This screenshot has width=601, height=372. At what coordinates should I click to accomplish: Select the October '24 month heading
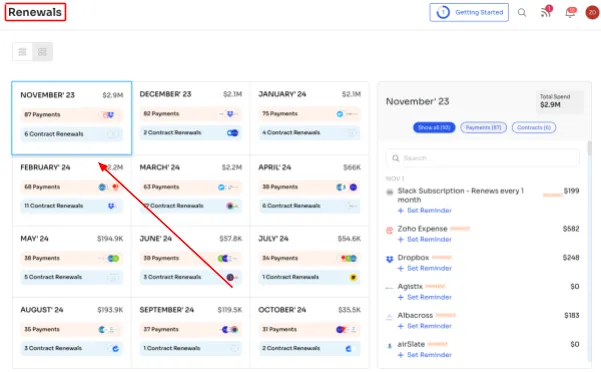[x=282, y=310]
